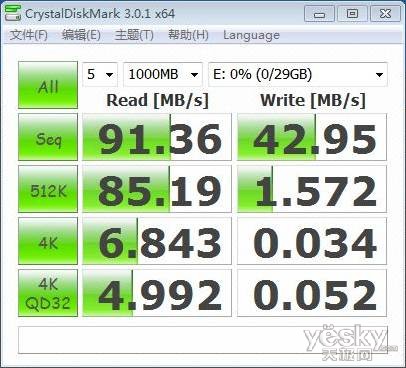Start the 512K benchmark test

pos(48,189)
